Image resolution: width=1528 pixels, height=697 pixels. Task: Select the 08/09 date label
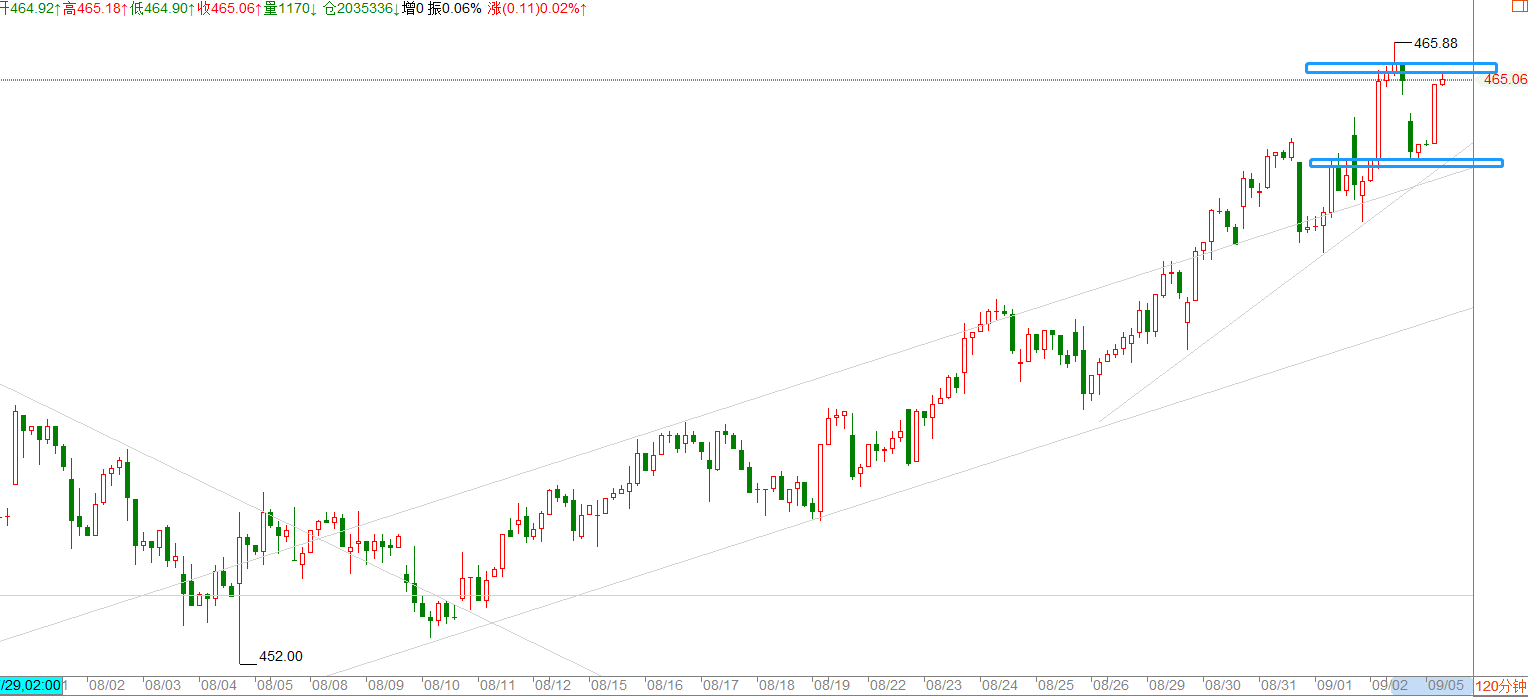click(386, 686)
